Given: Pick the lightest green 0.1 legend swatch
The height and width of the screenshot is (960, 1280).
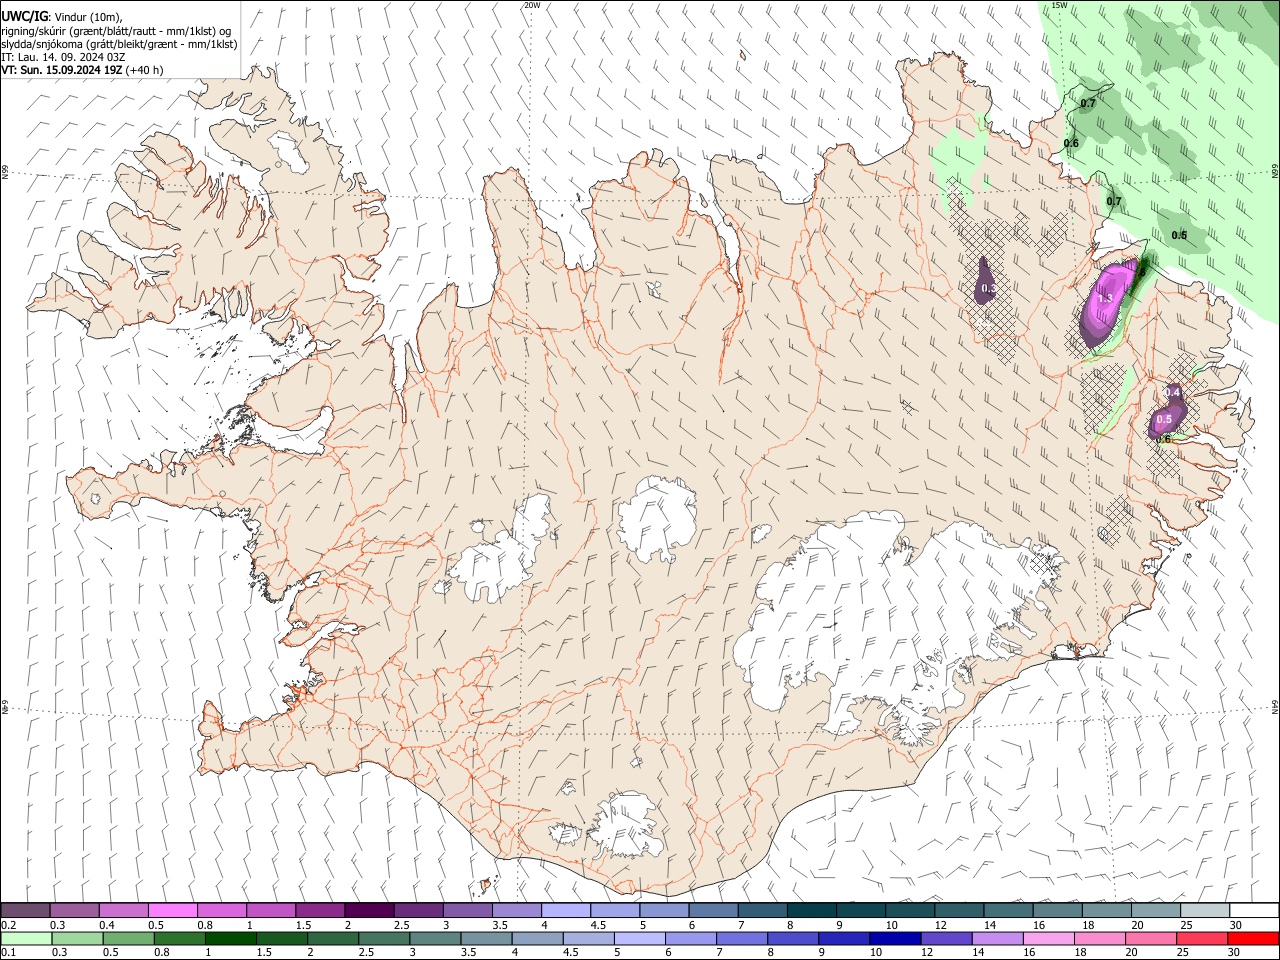Looking at the screenshot, I should [25, 938].
